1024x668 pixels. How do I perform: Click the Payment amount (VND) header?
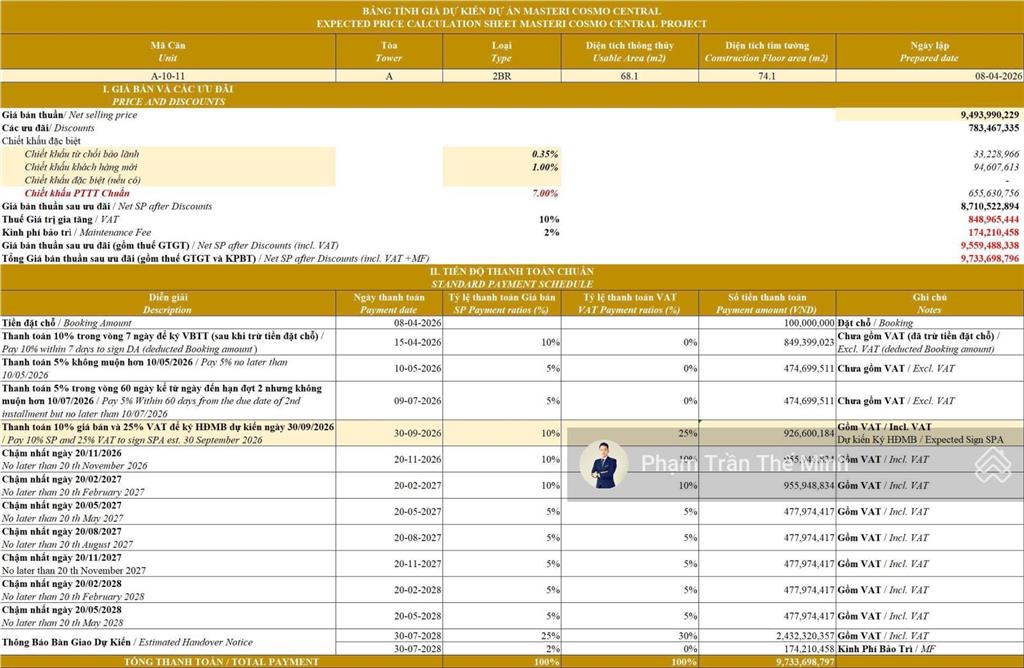click(767, 304)
